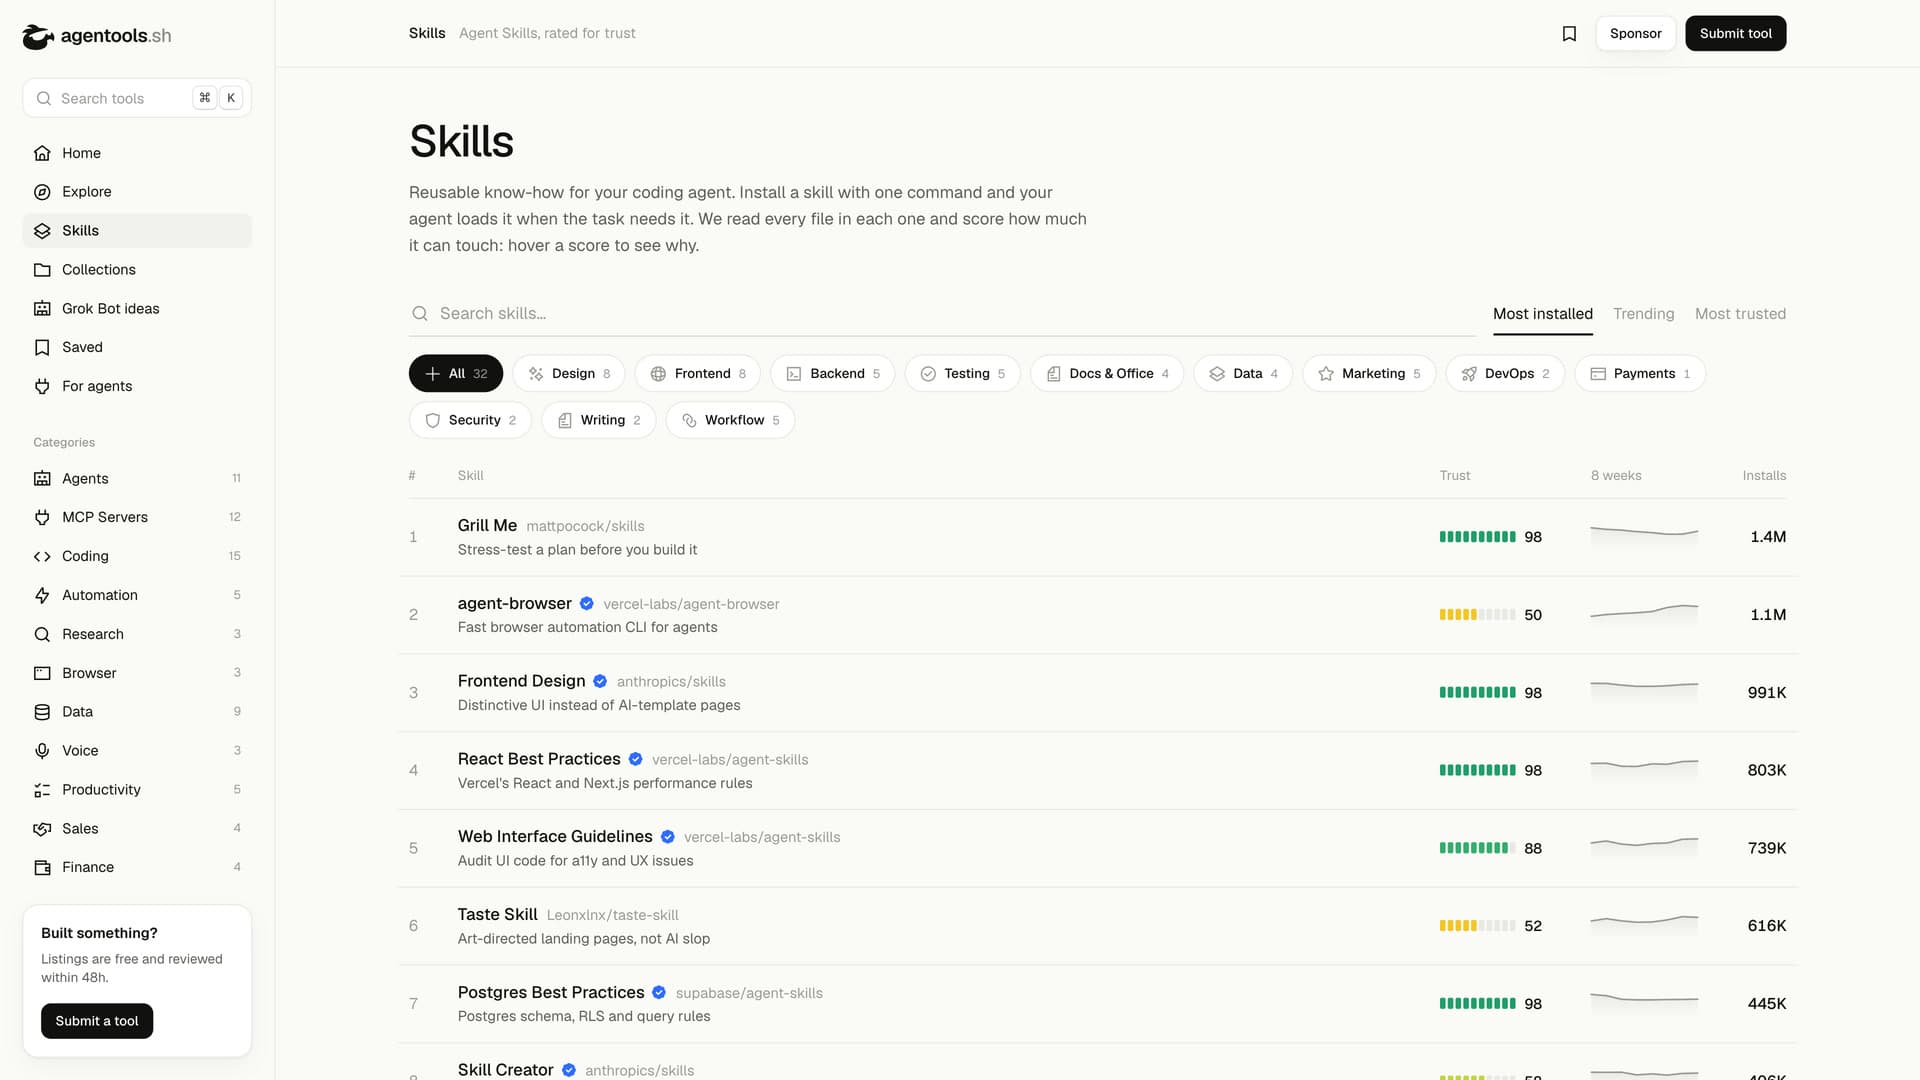Click the Browser window icon
1920x1080 pixels.
42,673
